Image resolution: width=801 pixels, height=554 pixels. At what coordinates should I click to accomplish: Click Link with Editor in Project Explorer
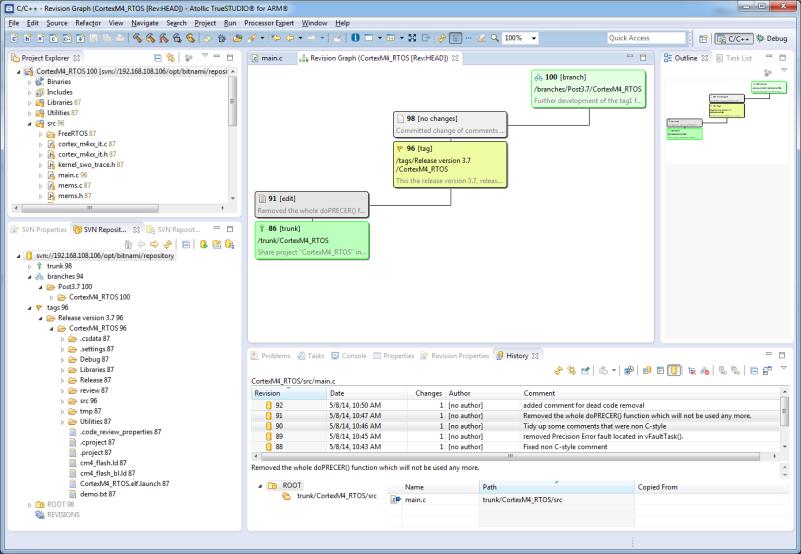(x=172, y=58)
